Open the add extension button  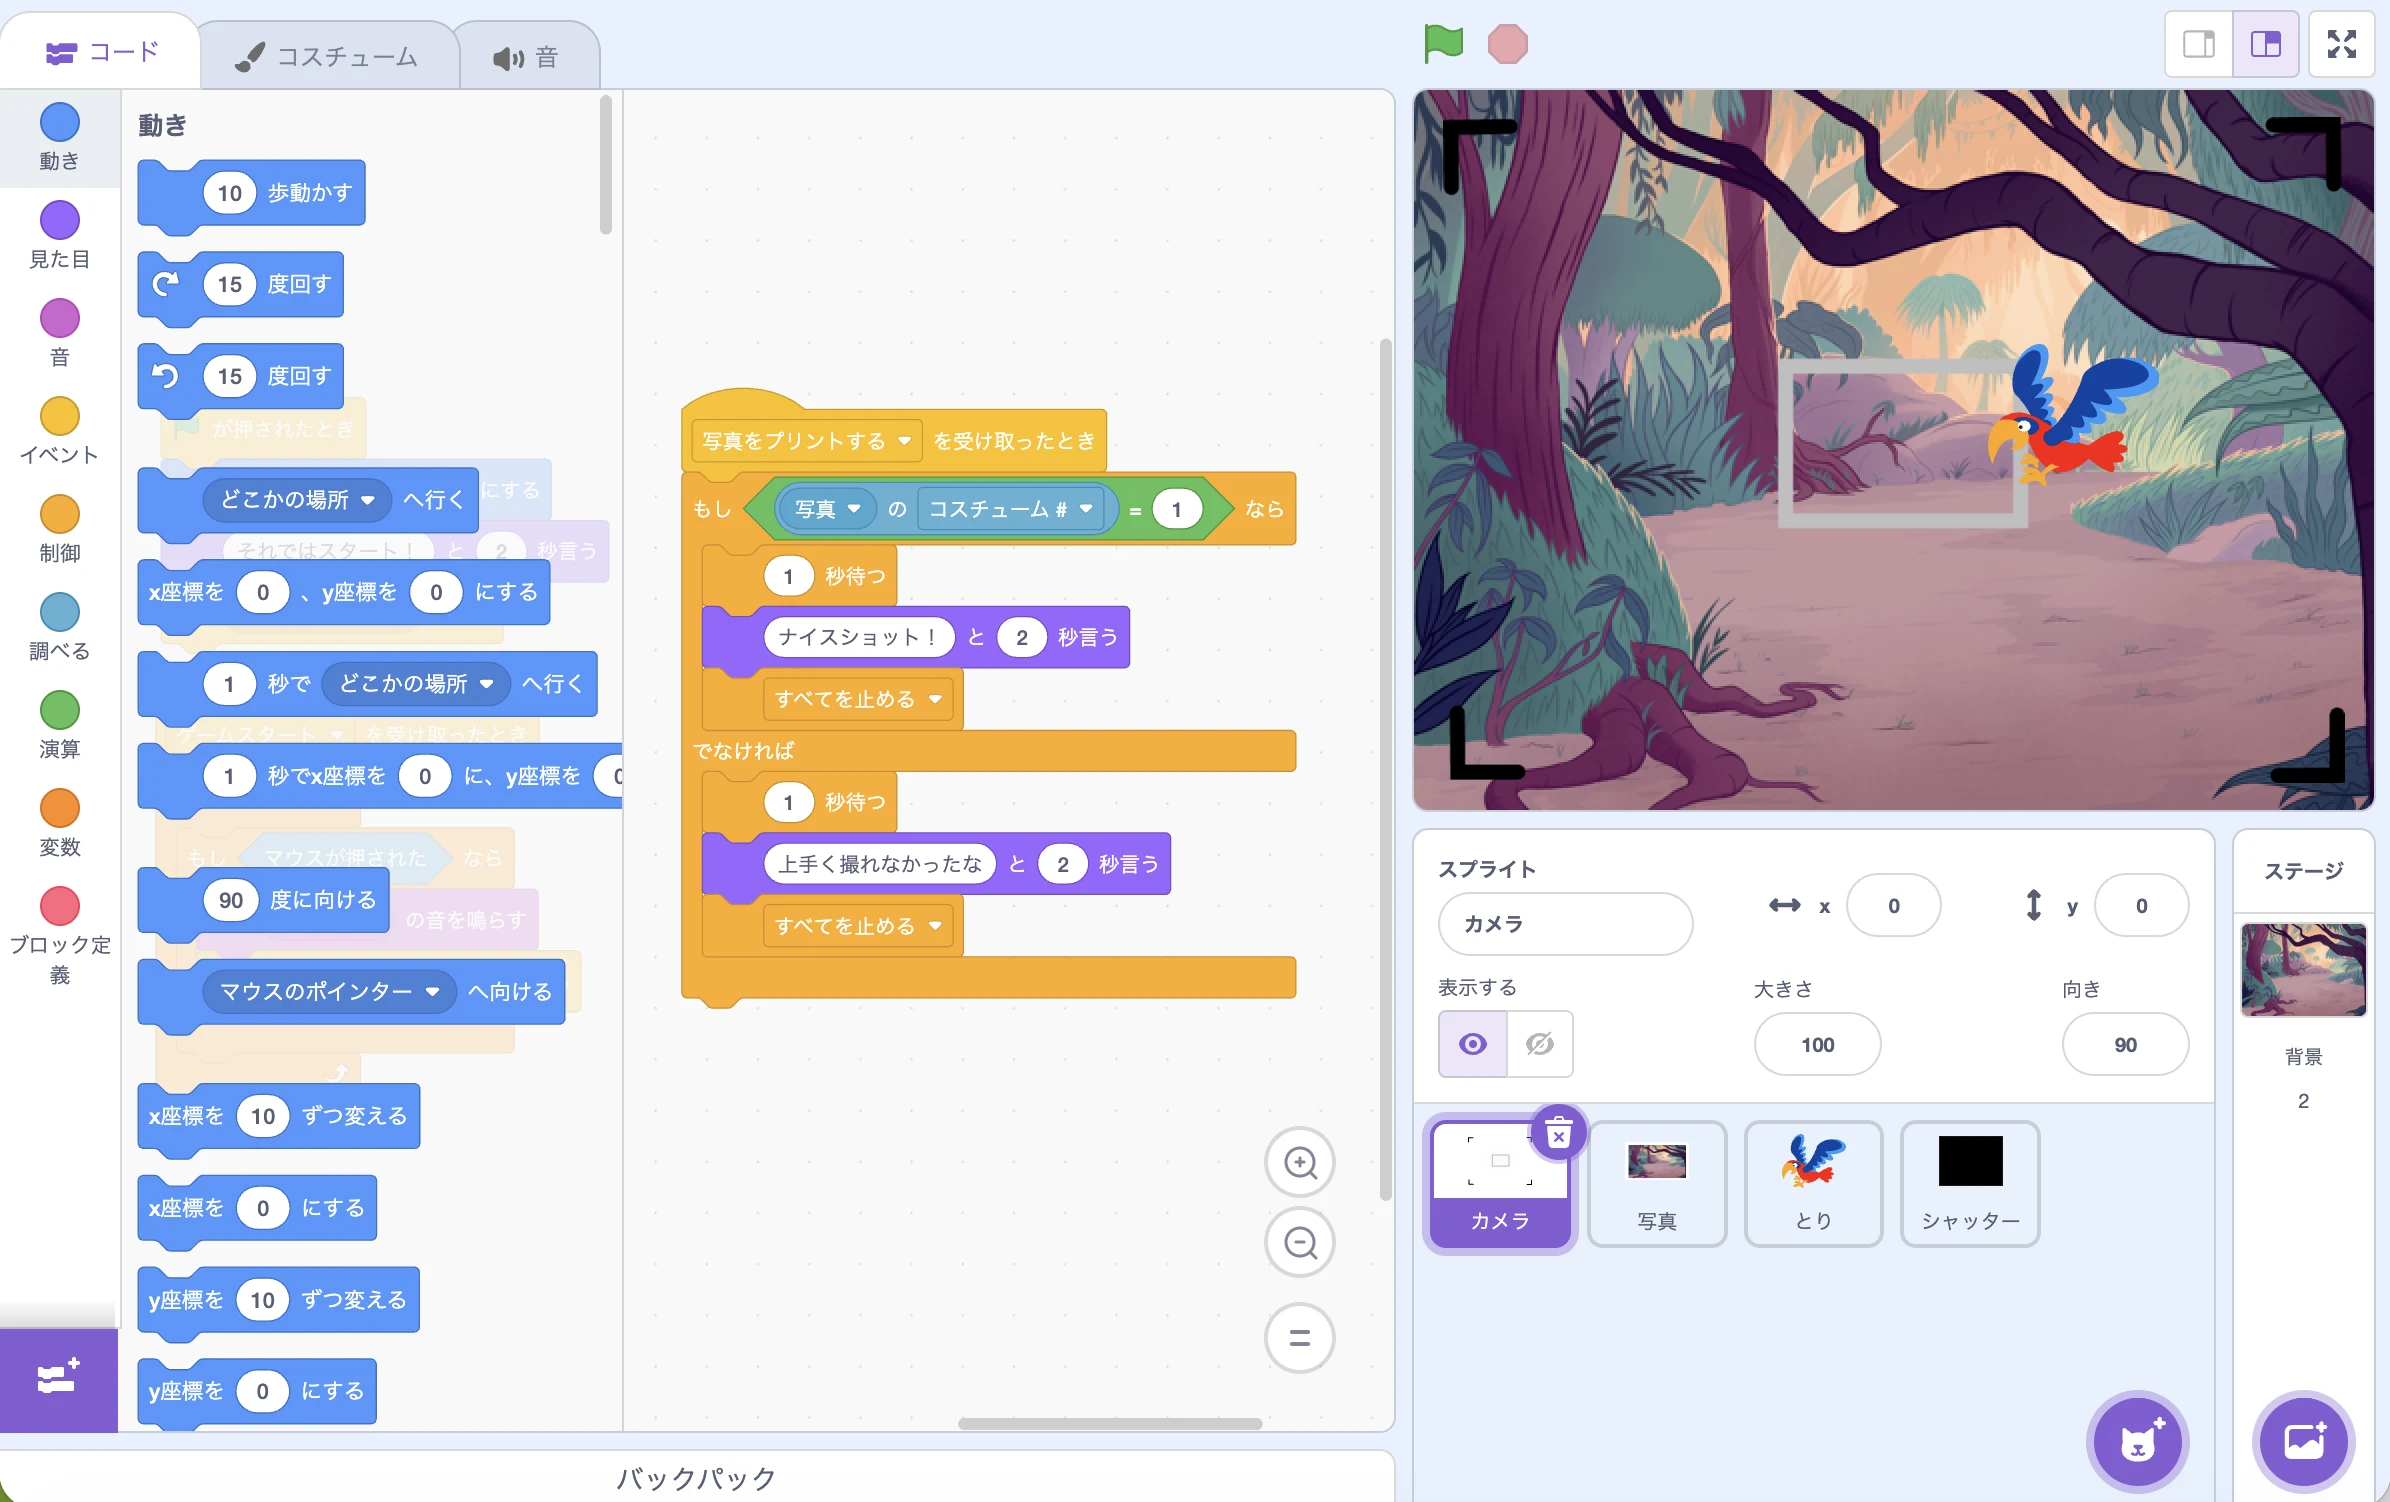tap(58, 1379)
